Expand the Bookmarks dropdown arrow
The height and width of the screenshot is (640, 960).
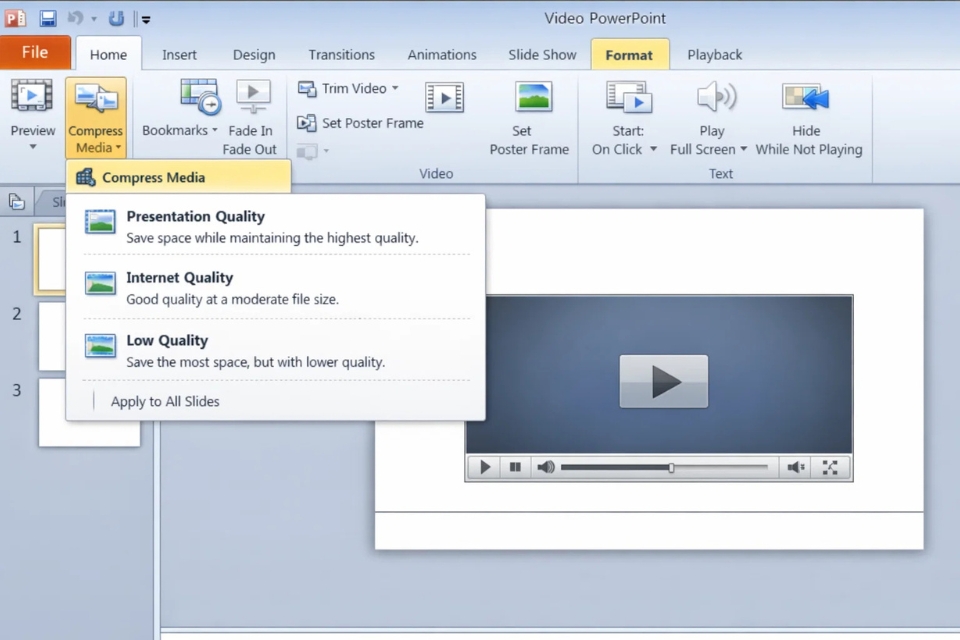point(213,130)
